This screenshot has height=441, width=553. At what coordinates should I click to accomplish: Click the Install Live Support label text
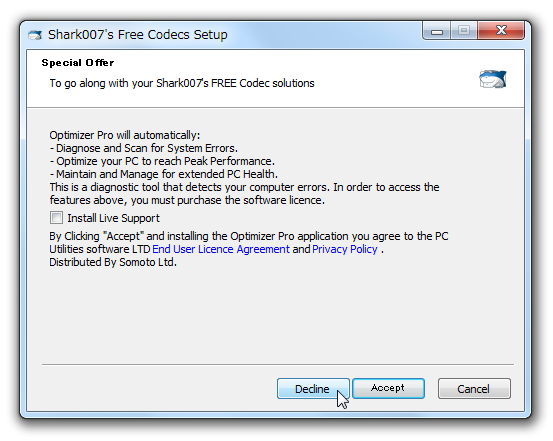tap(114, 218)
